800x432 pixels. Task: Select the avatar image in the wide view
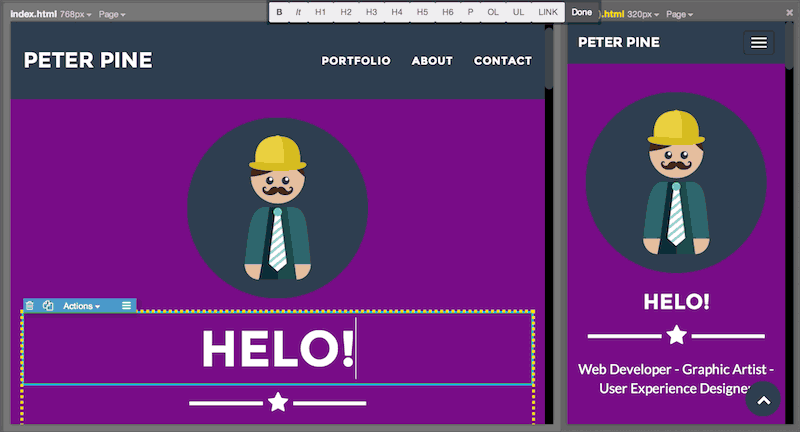point(278,208)
